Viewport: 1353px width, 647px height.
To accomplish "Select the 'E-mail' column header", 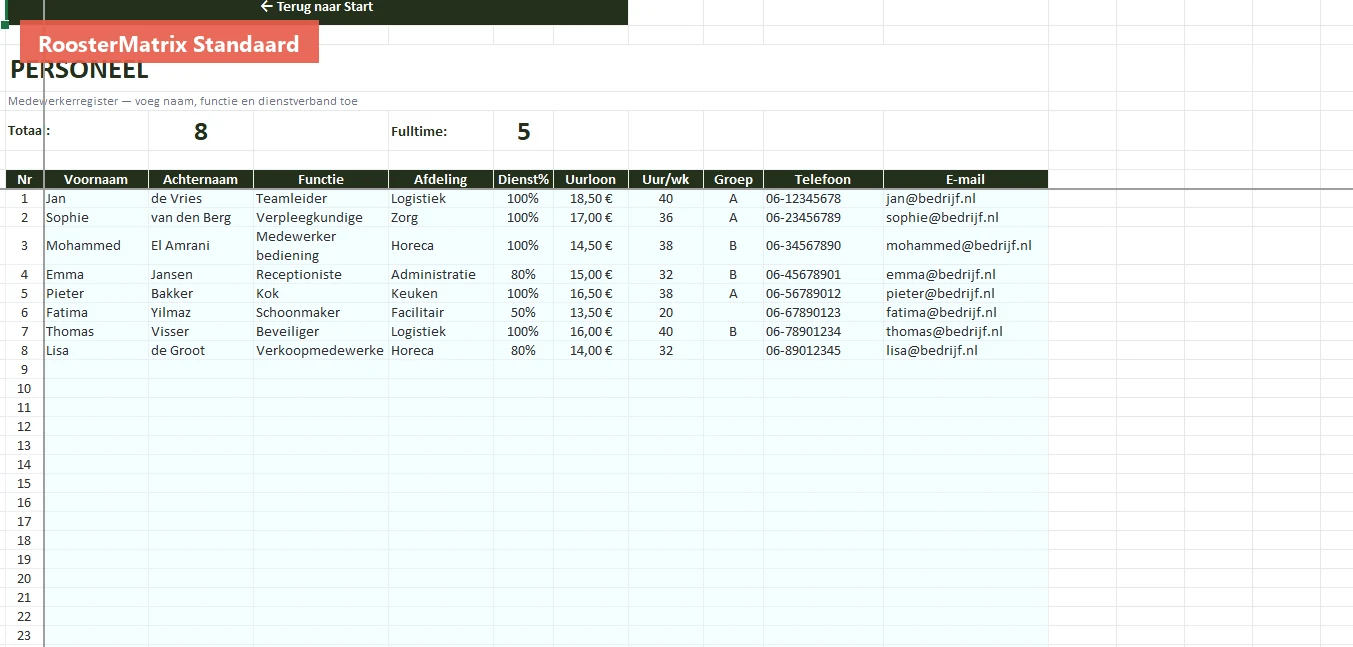I will 966,180.
